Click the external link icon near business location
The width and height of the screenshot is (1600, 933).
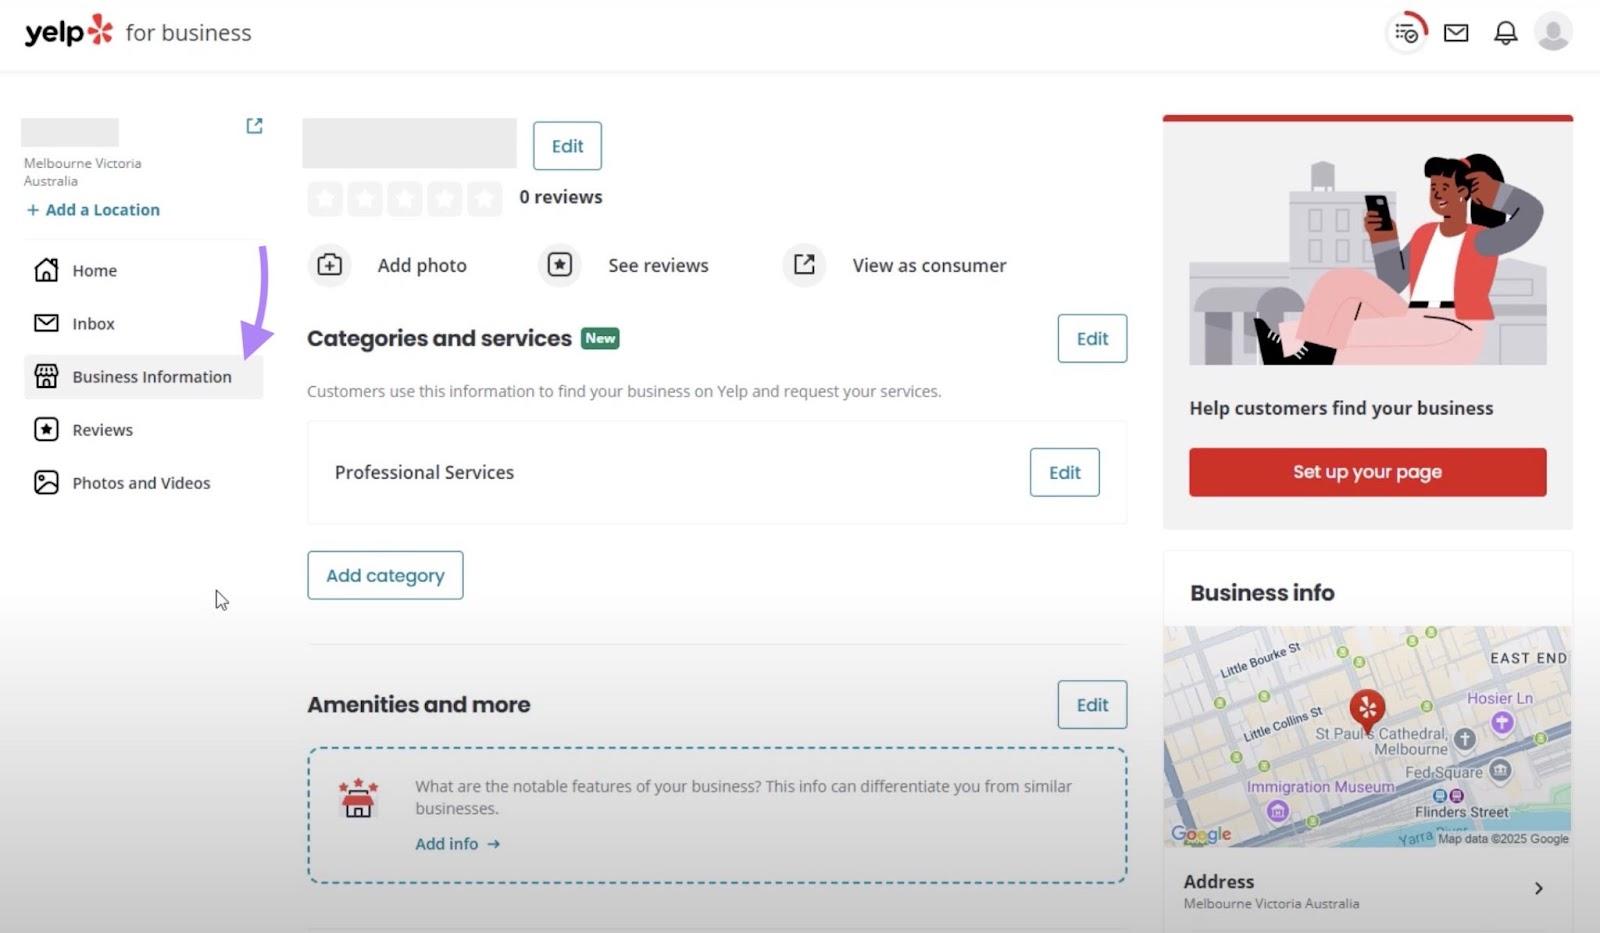[x=254, y=125]
